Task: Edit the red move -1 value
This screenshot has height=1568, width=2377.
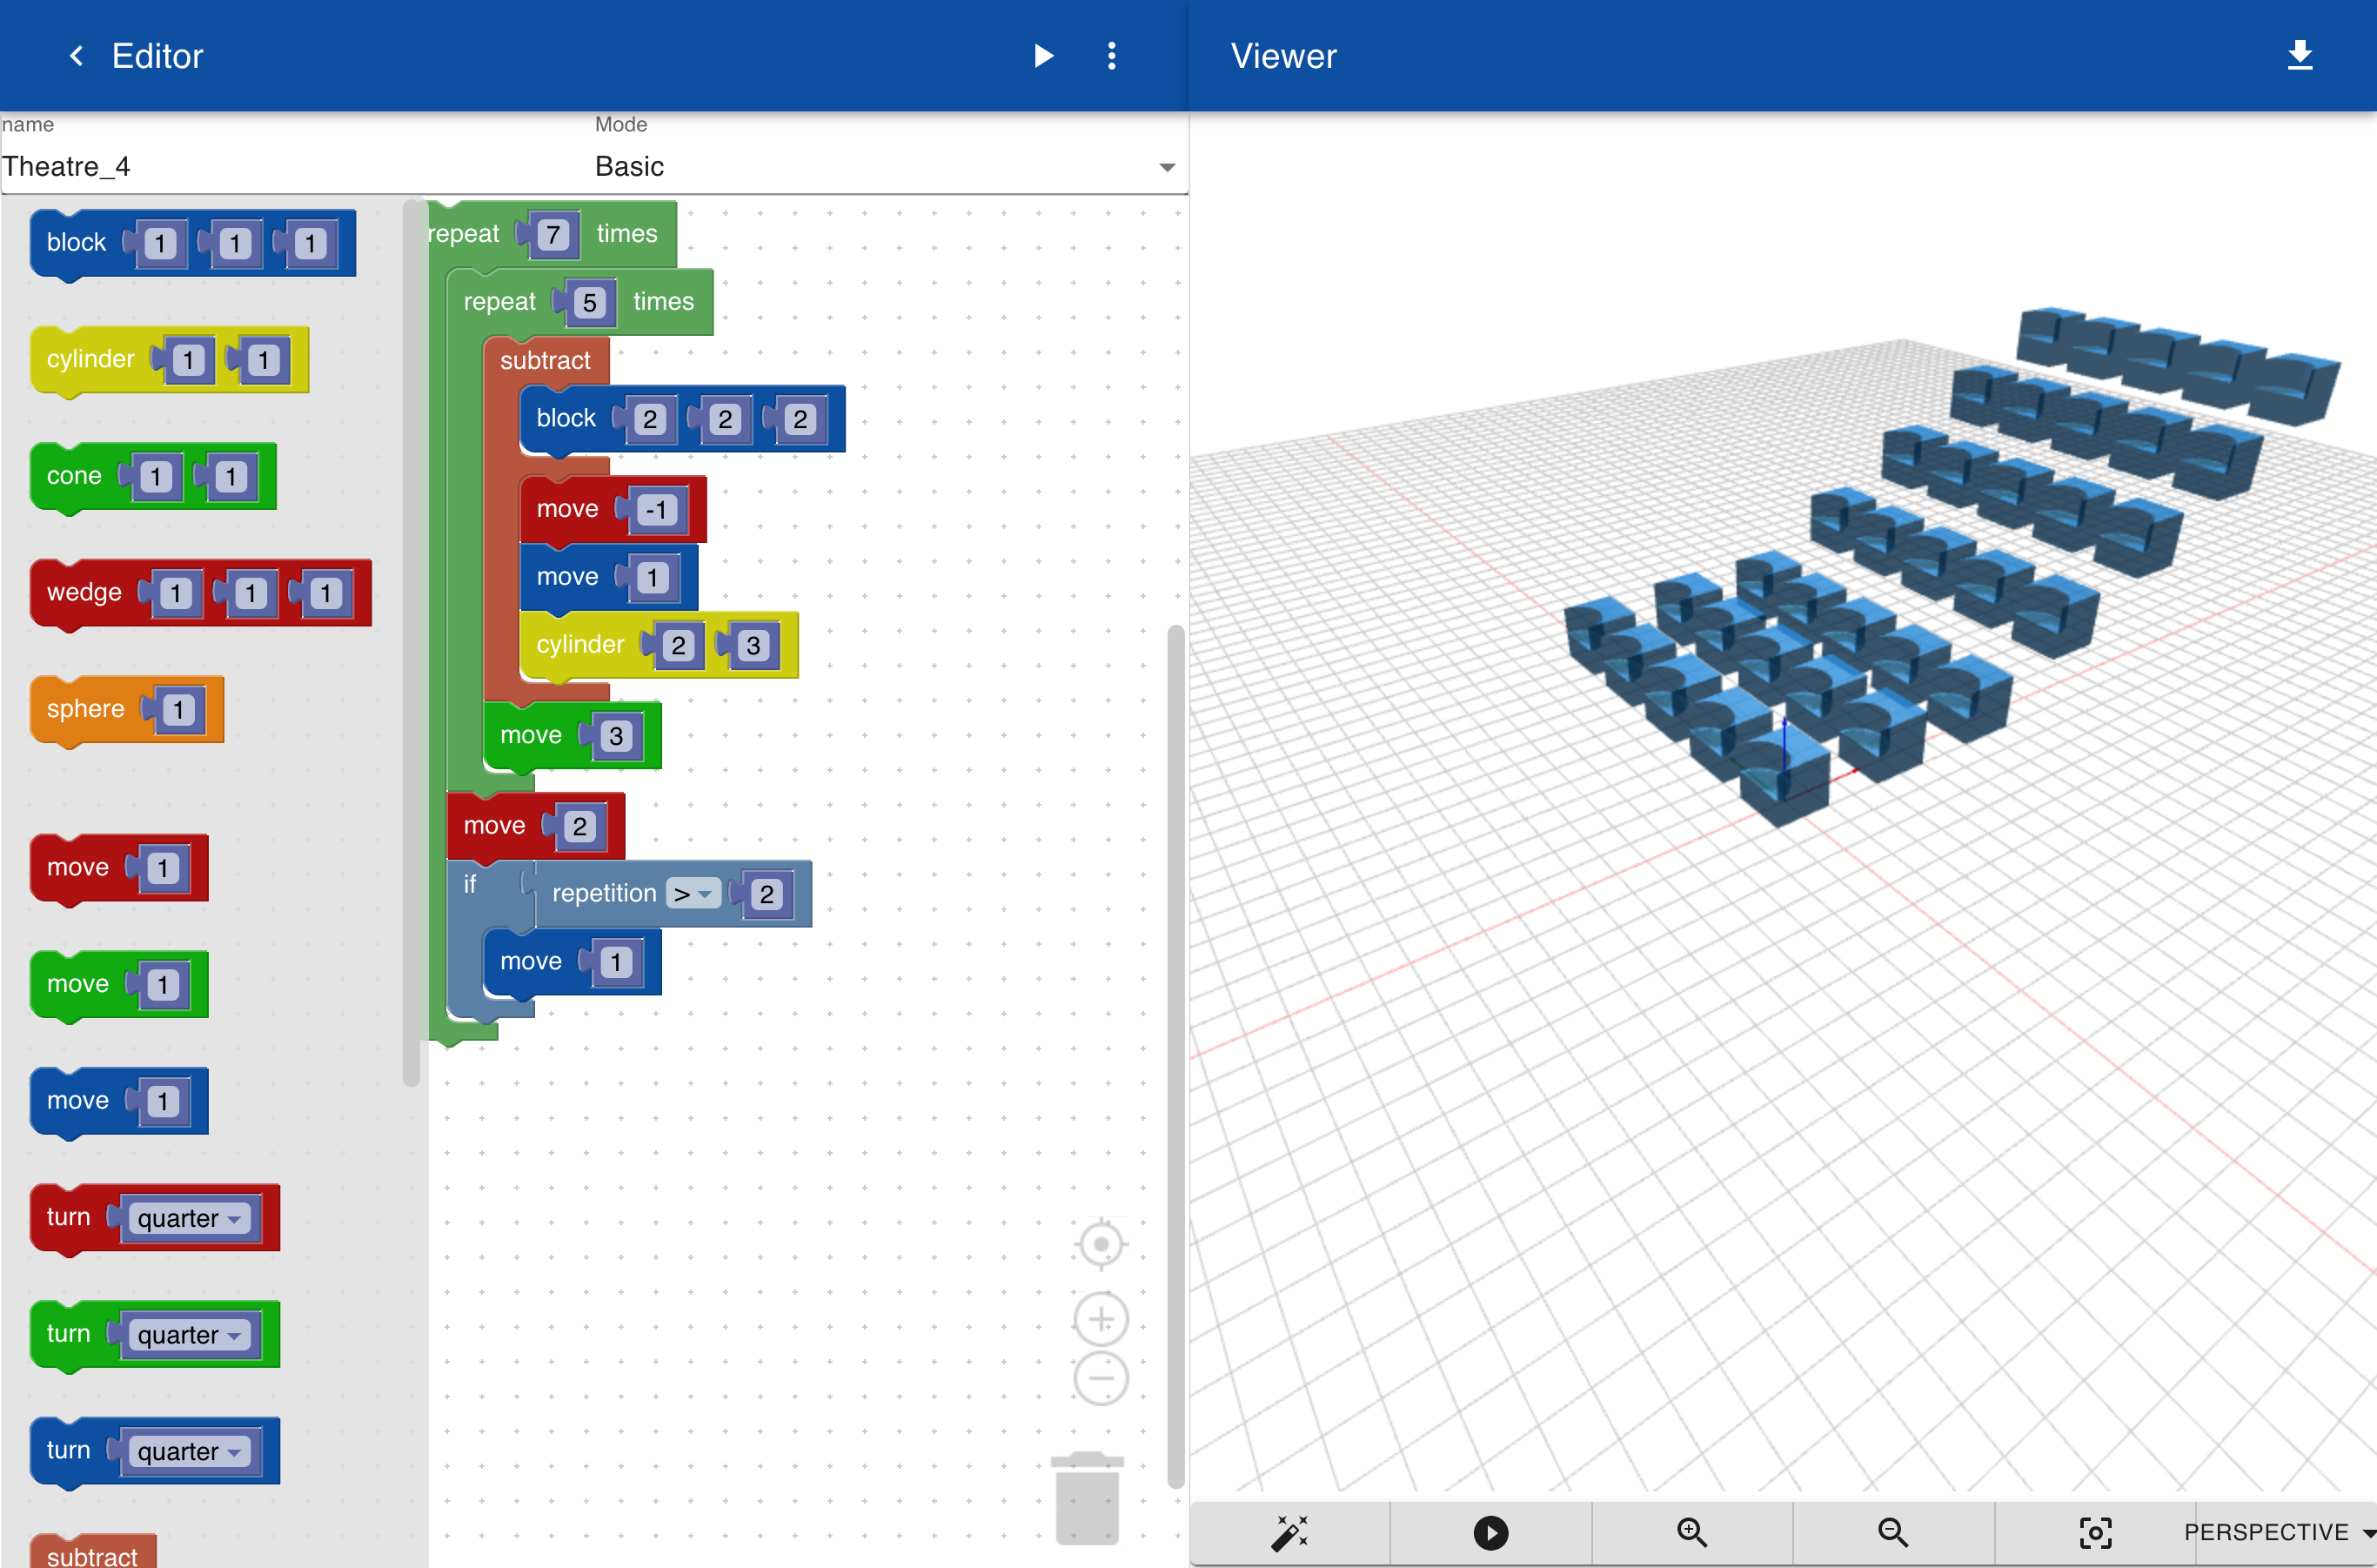Action: pos(655,510)
